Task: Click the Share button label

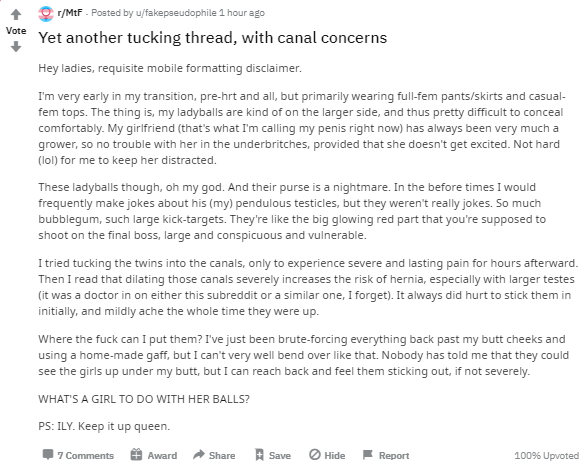Action: [x=222, y=455]
